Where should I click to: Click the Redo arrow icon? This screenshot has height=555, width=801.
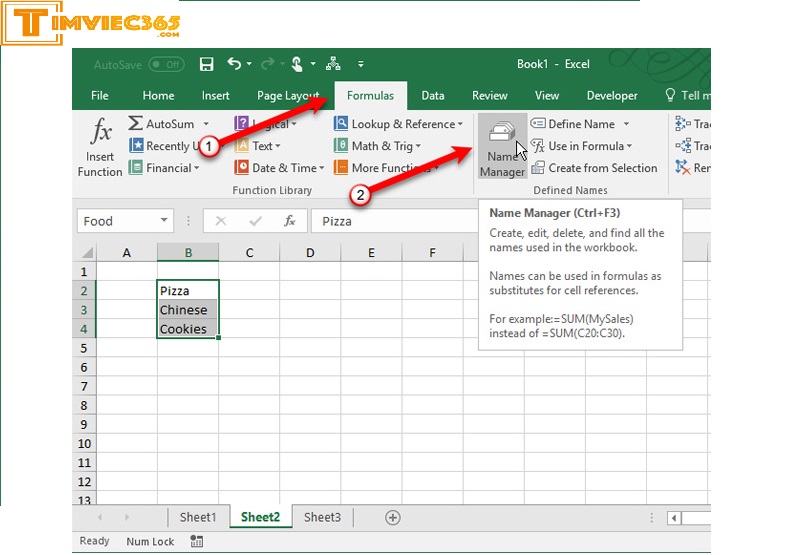tap(267, 64)
